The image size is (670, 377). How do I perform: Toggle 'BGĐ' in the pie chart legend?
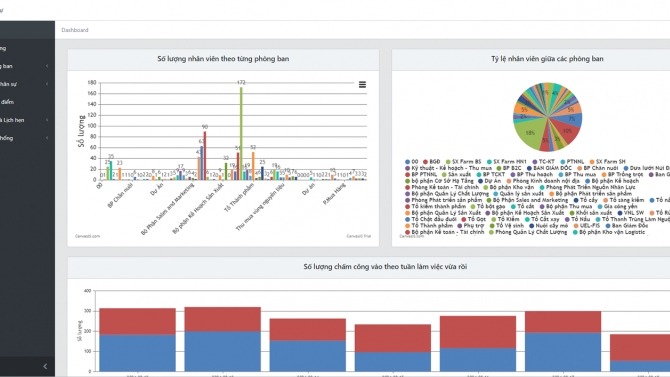(432, 162)
